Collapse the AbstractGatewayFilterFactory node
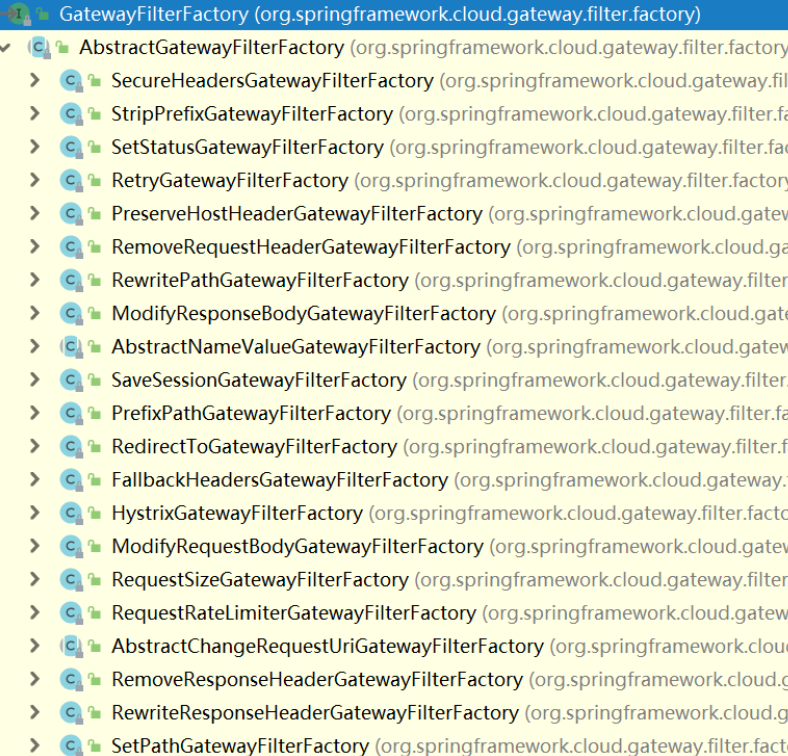This screenshot has height=756, width=788. (x=6, y=48)
